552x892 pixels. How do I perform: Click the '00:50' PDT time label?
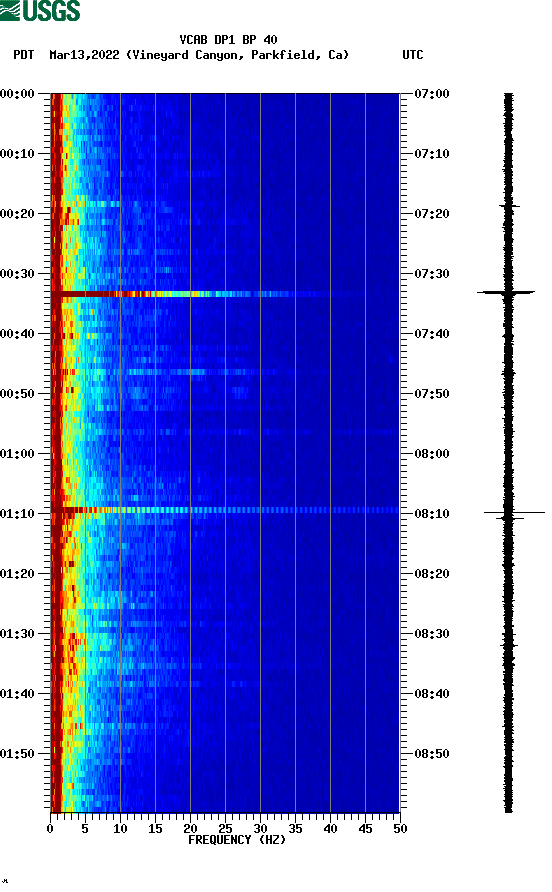point(18,394)
